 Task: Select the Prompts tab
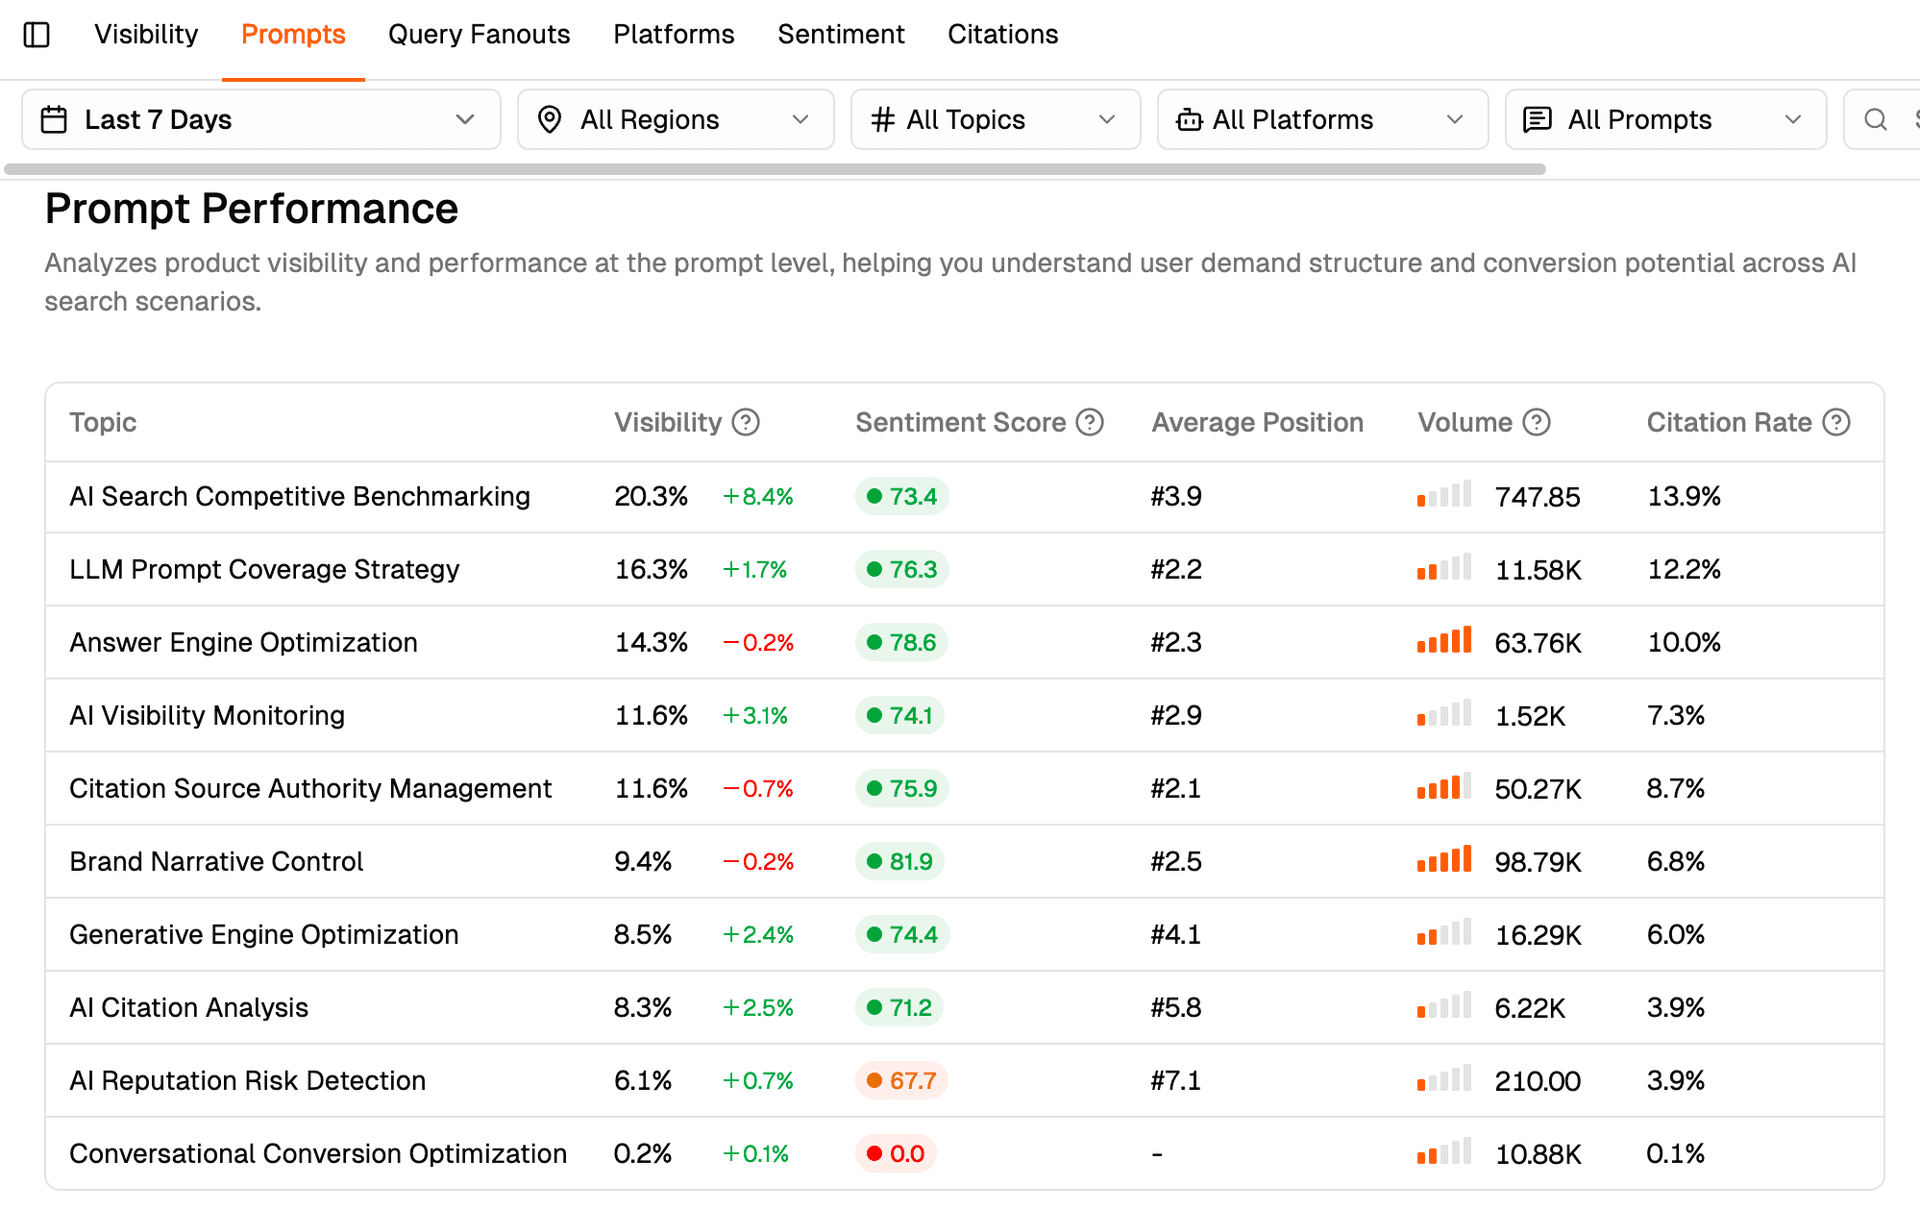(x=293, y=35)
